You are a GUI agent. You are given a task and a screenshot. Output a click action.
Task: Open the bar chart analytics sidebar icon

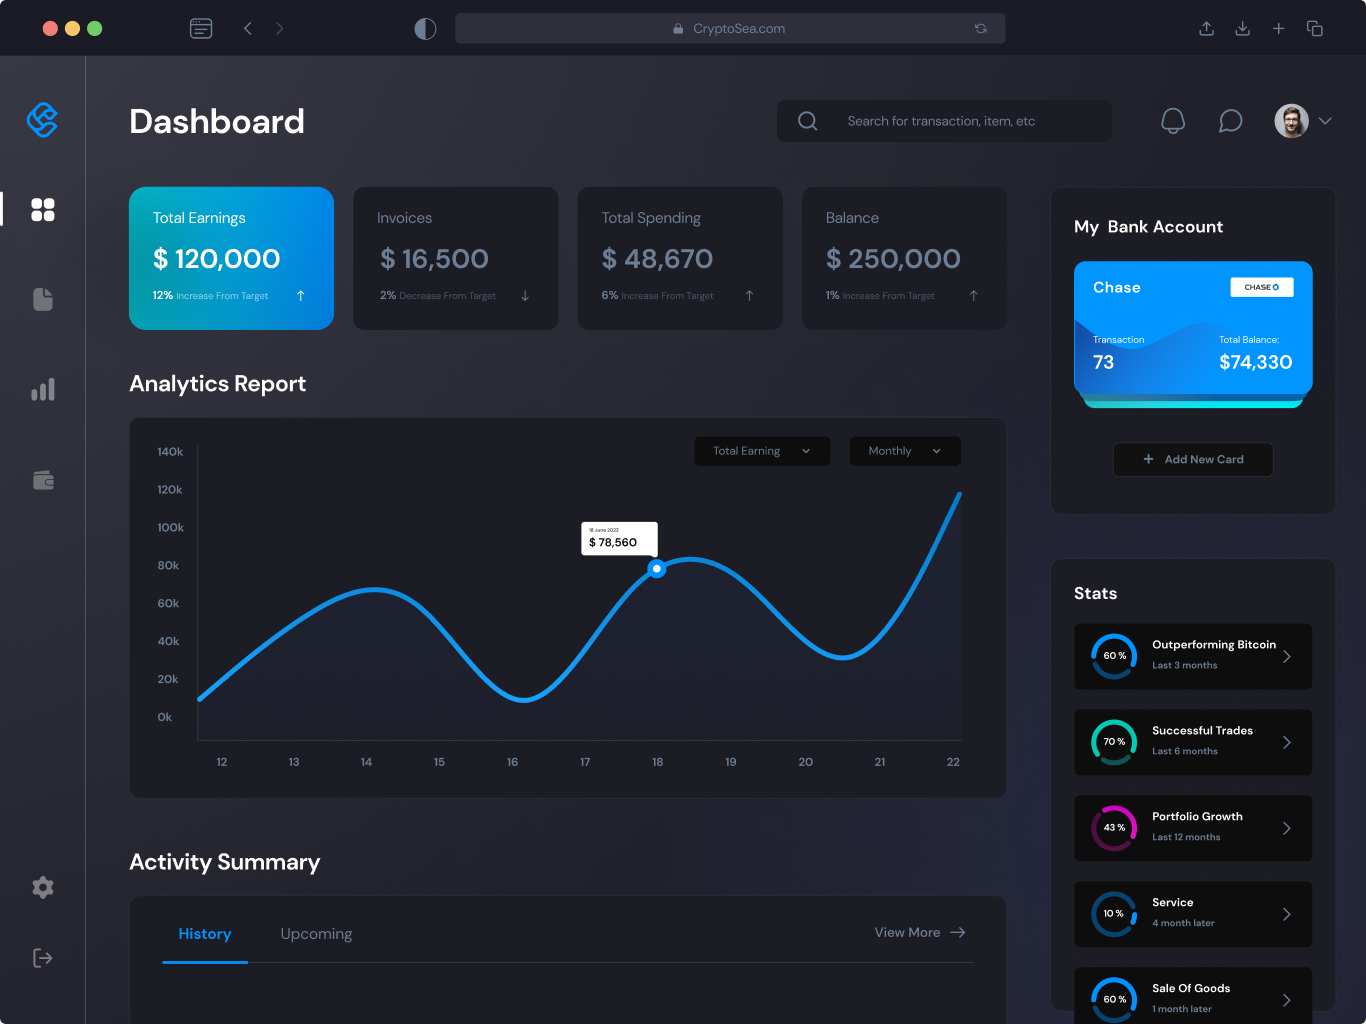(43, 390)
